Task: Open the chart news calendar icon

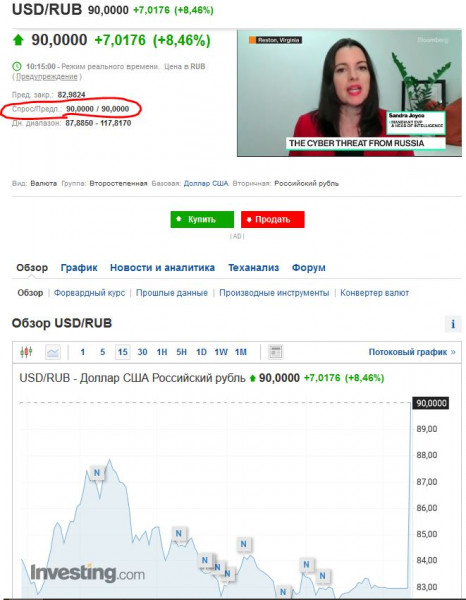Action: coord(275,352)
